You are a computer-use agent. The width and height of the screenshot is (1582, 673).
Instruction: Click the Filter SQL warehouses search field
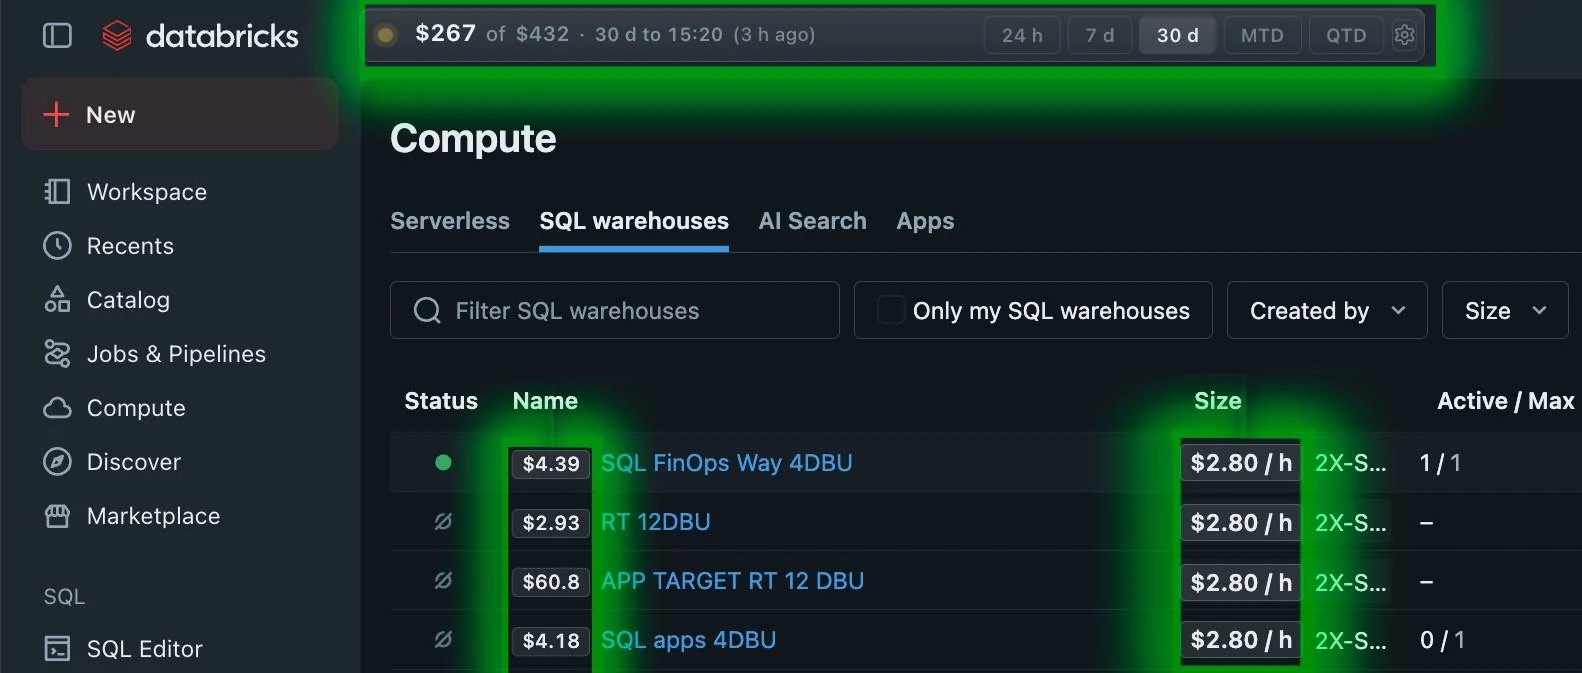pyautogui.click(x=614, y=311)
